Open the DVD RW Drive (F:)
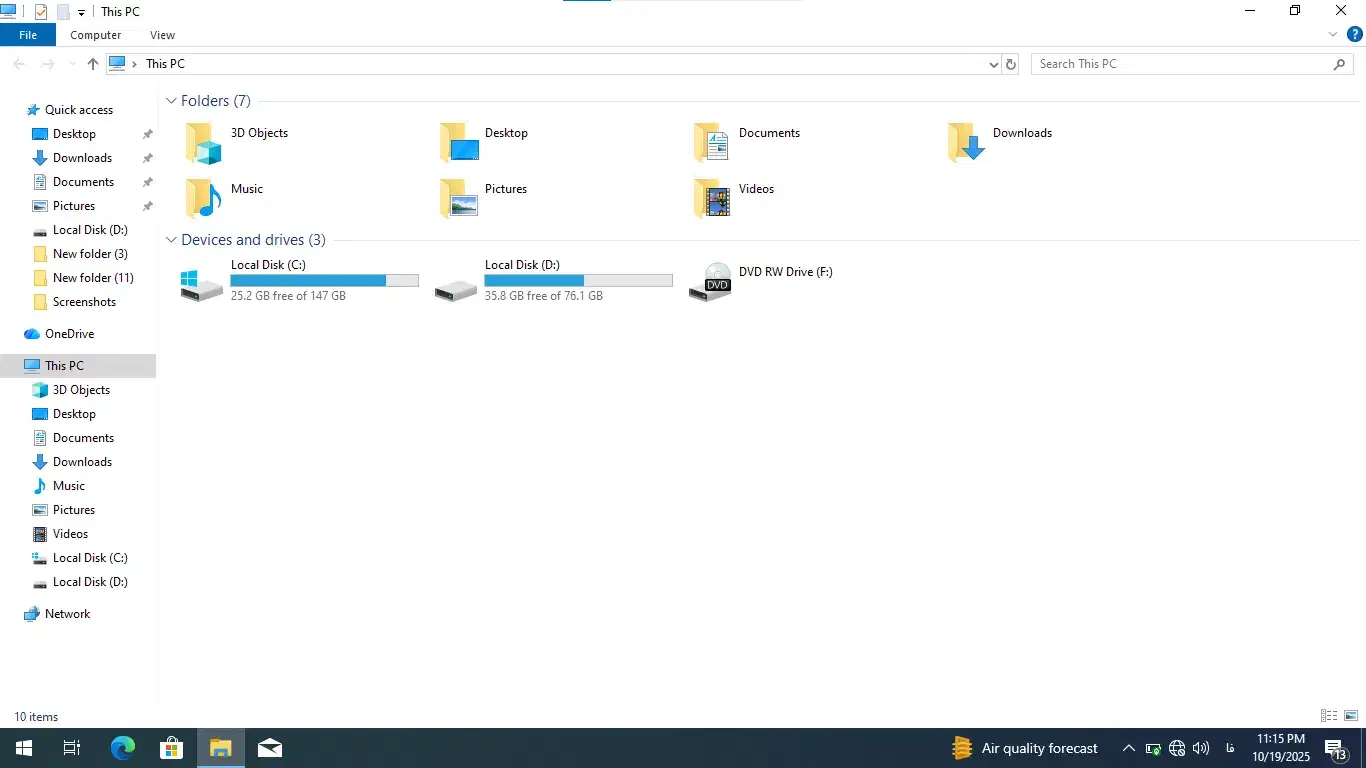This screenshot has height=768, width=1366. (784, 272)
